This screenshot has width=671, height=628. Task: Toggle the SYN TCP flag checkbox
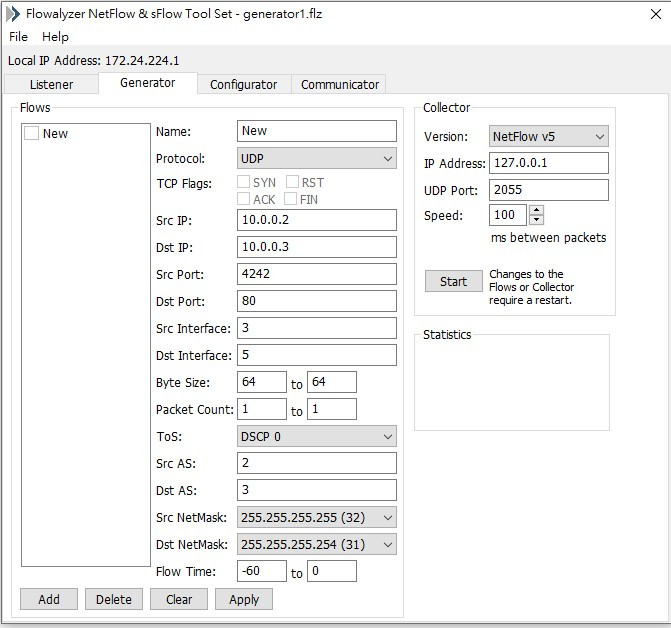click(x=243, y=182)
